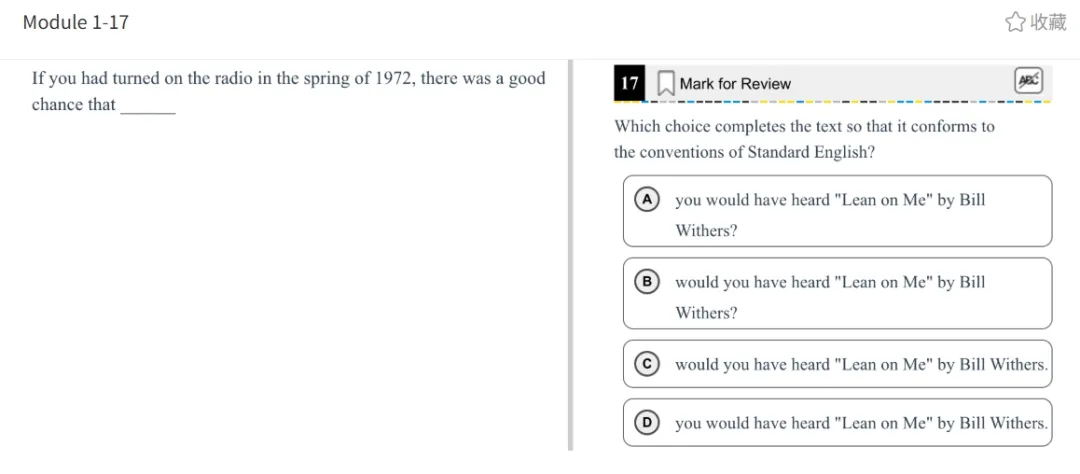The height and width of the screenshot is (474, 1080).
Task: Toggle the ABC strikethrough answer-elimination icon
Action: pyautogui.click(x=1028, y=81)
